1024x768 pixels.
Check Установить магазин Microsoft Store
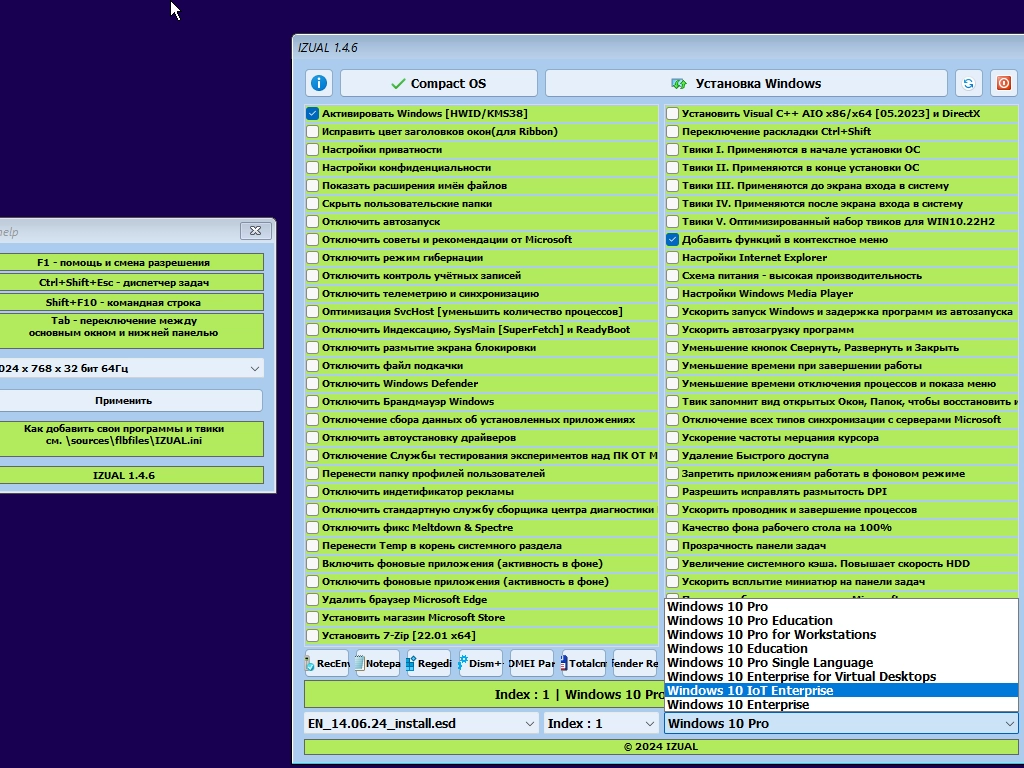point(312,617)
